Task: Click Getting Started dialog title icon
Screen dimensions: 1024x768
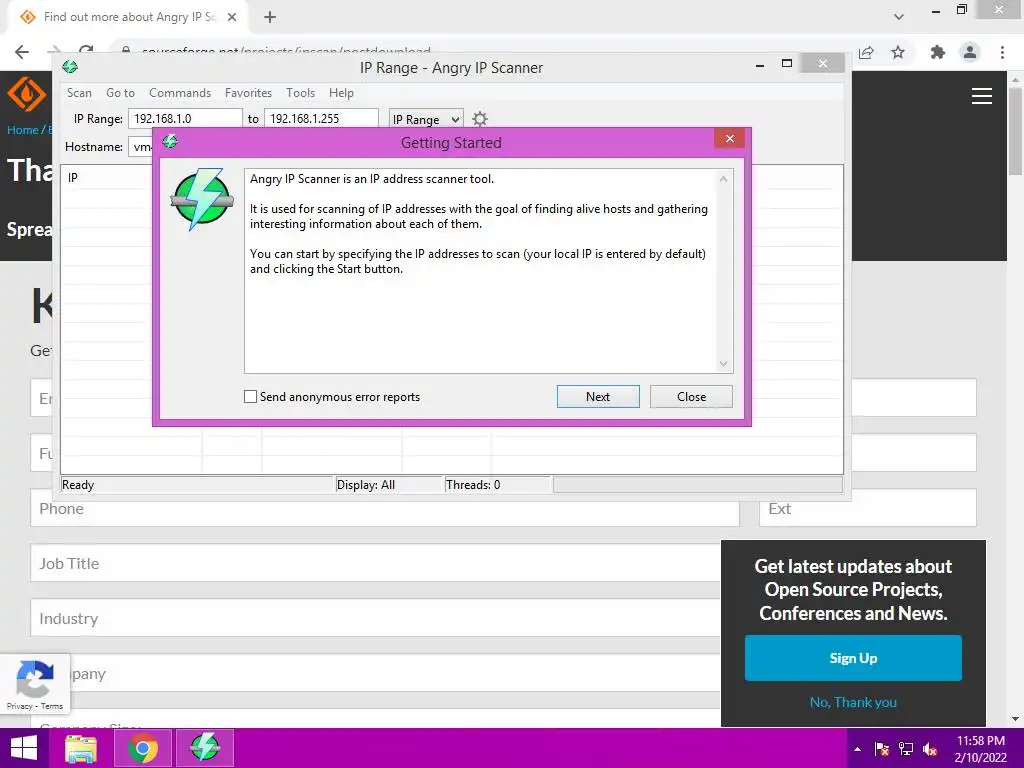Action: coord(170,141)
